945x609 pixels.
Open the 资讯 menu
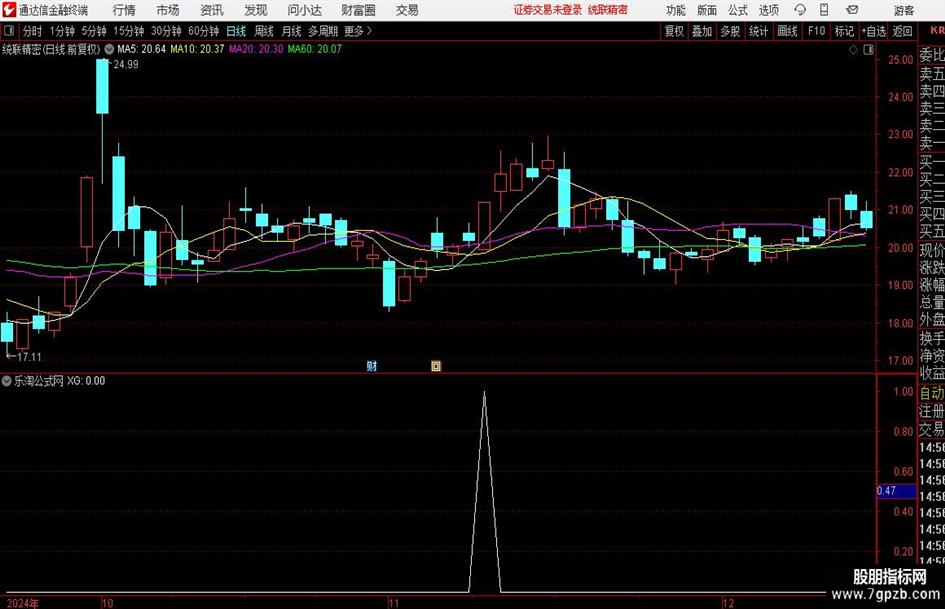[212, 10]
